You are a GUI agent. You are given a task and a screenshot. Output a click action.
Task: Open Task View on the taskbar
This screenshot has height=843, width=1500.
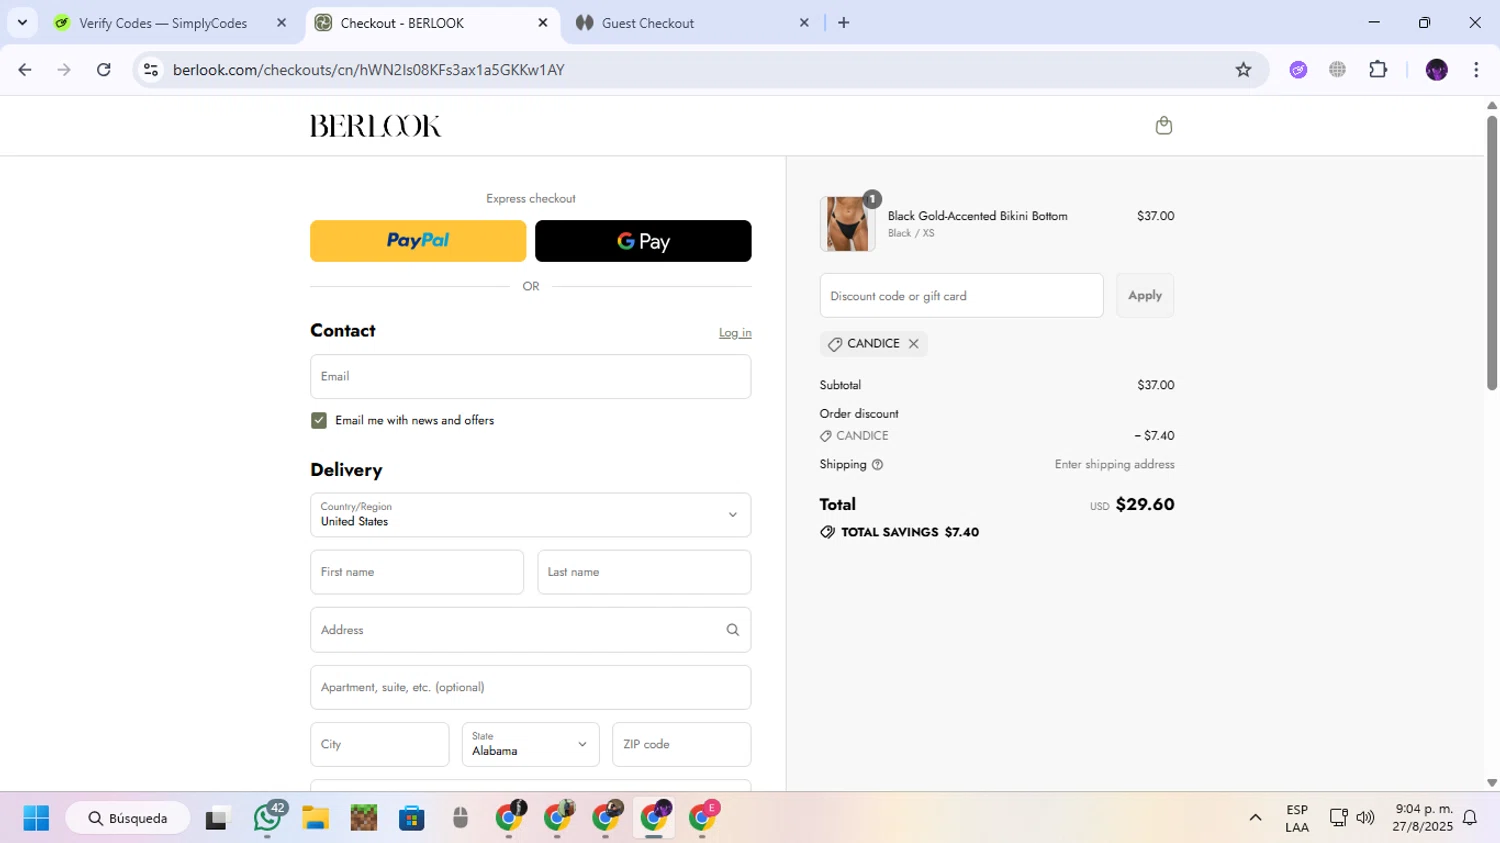217,819
